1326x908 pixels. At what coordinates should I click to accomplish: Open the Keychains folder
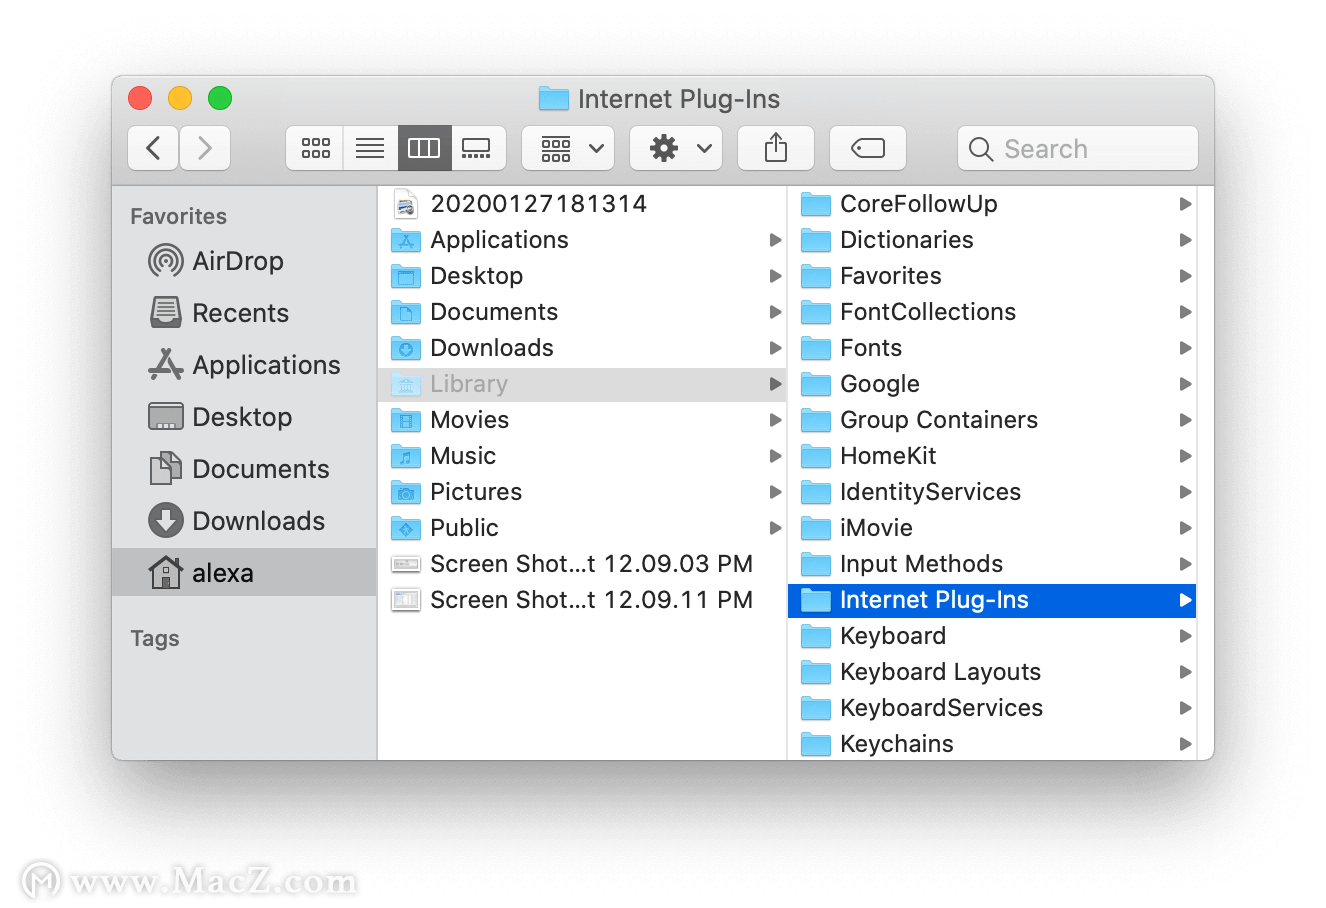point(992,744)
